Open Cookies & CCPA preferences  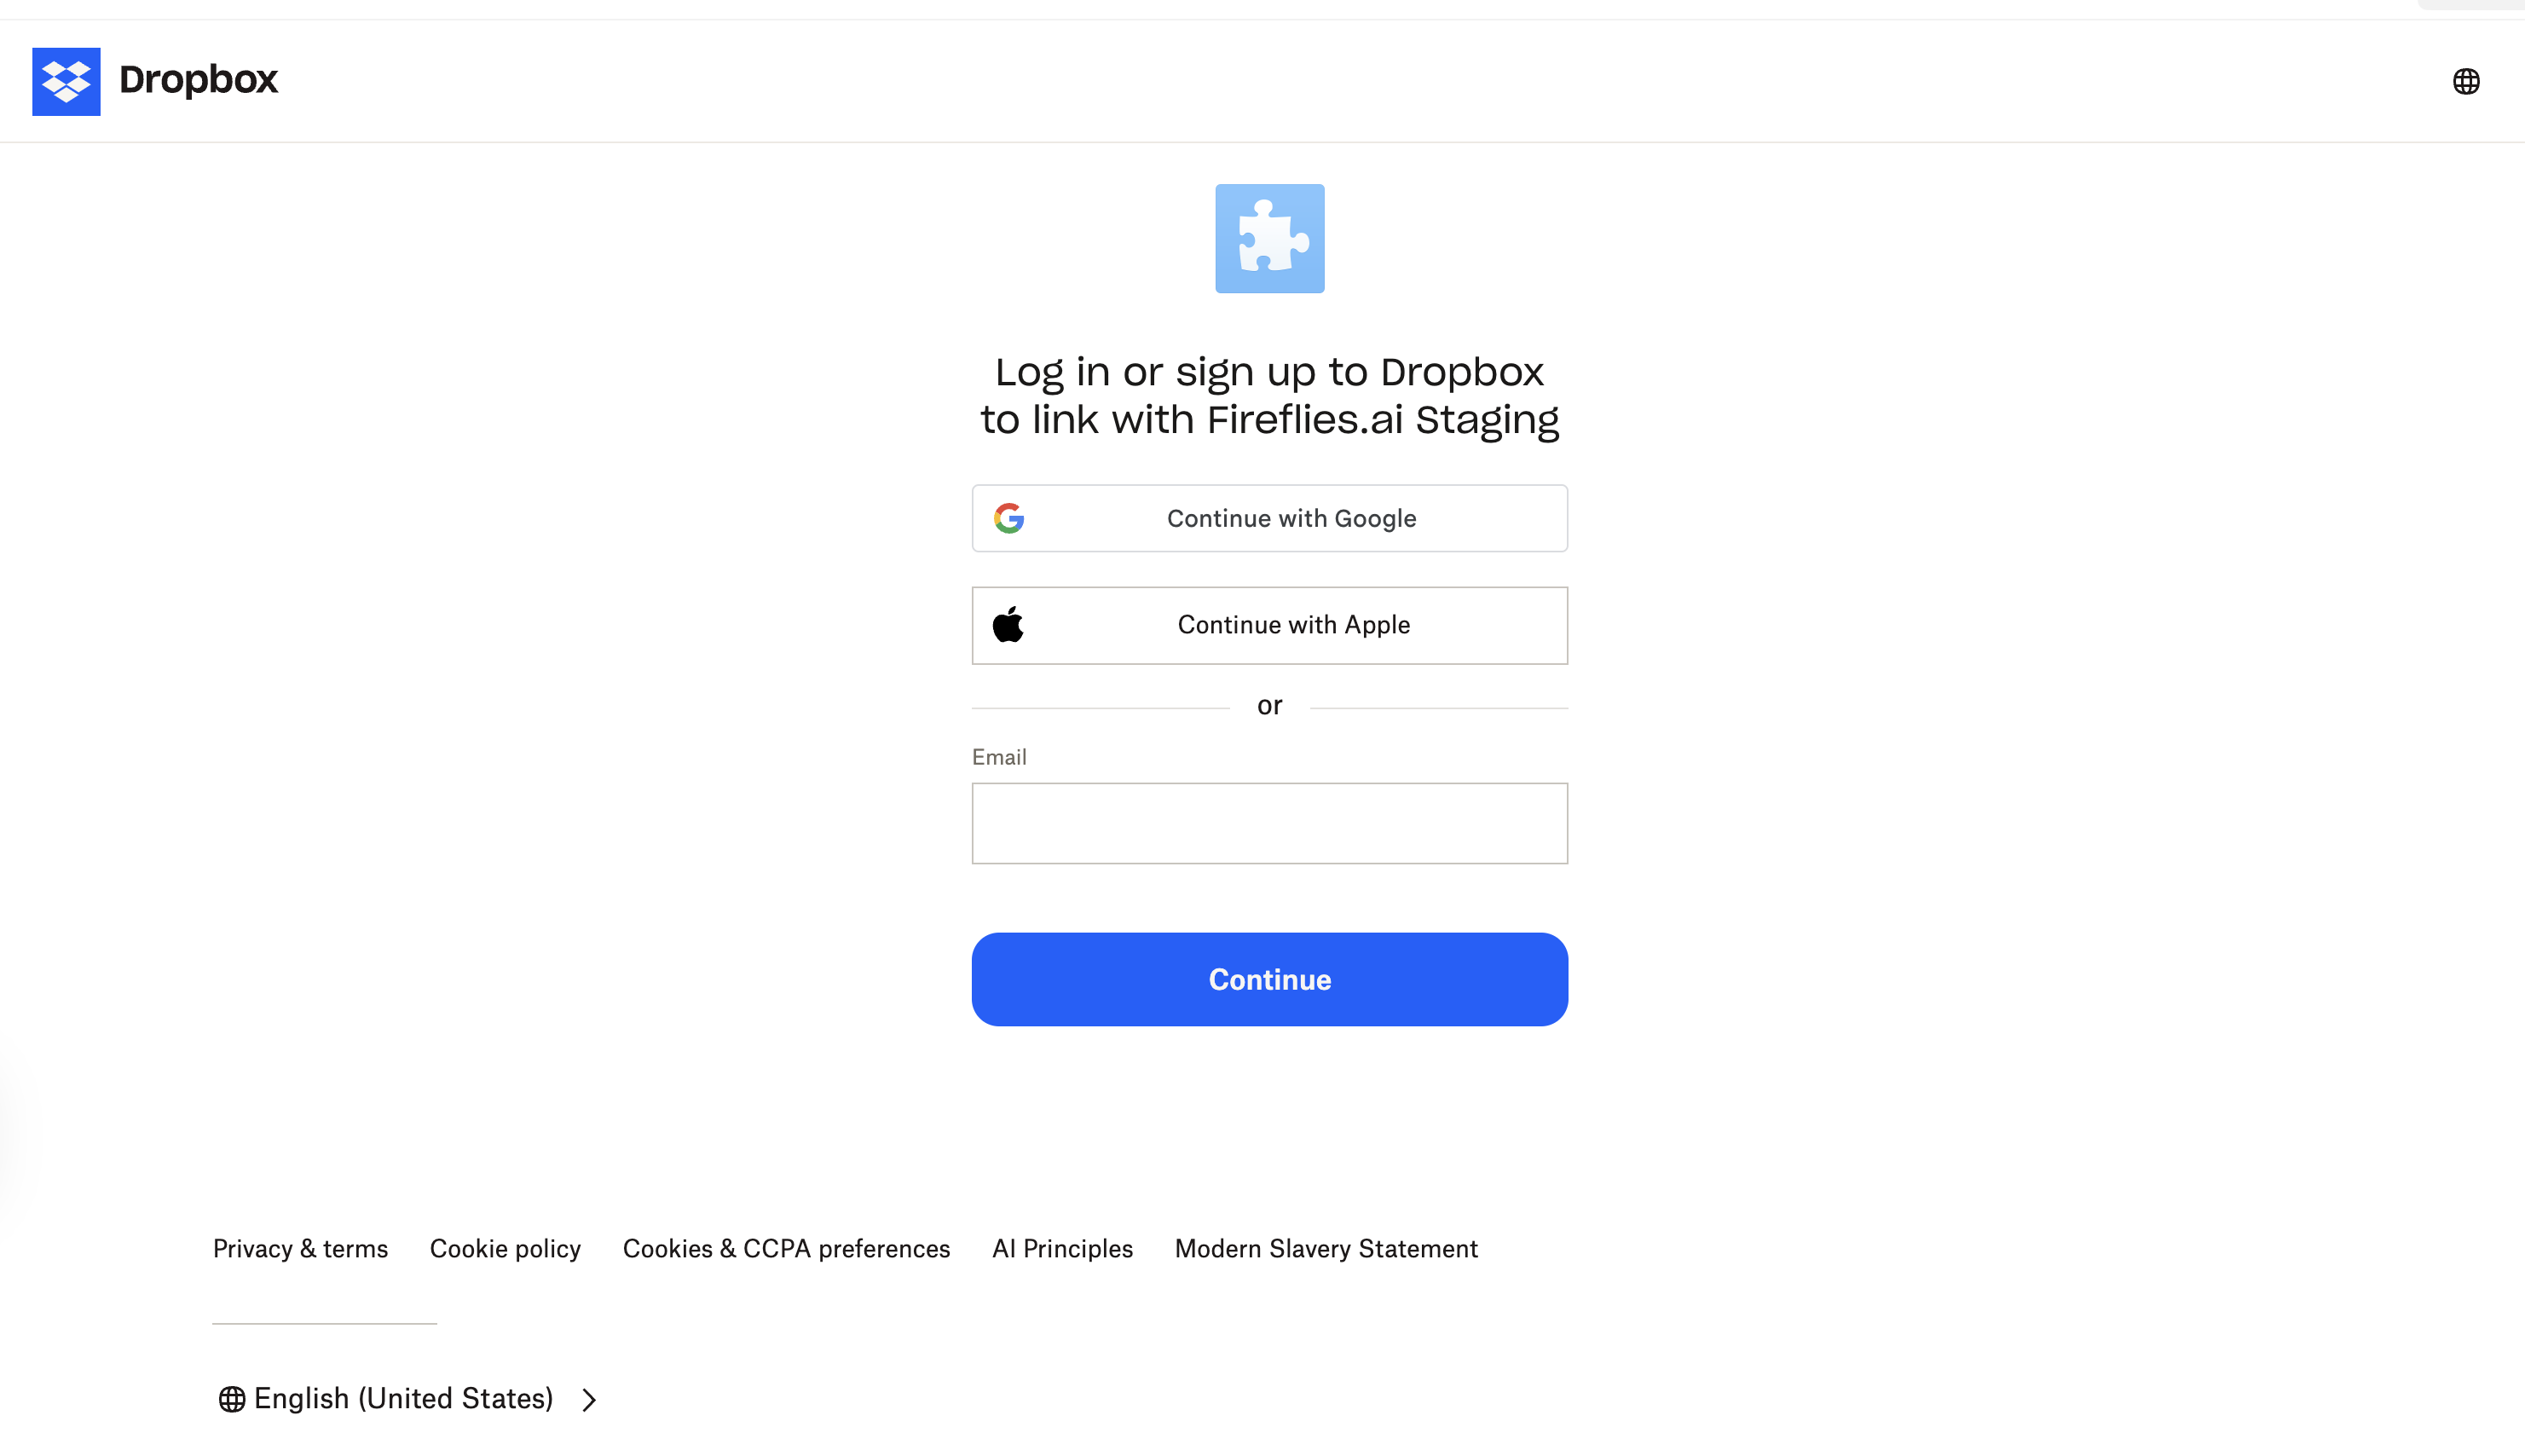(786, 1248)
